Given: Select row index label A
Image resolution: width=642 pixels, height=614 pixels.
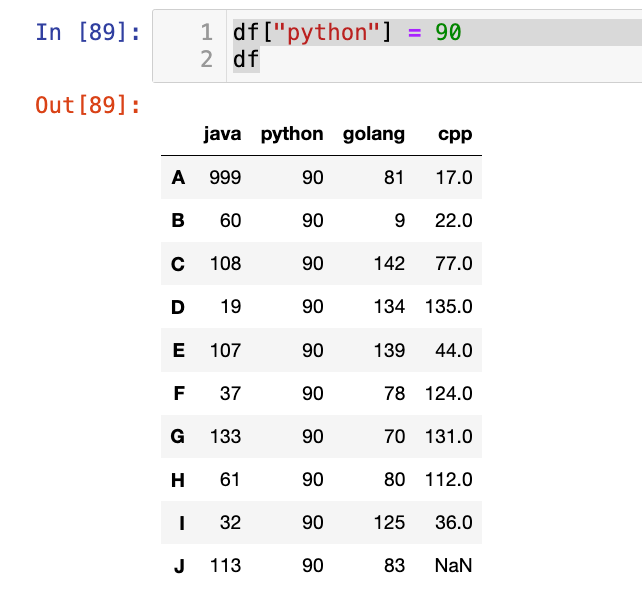Looking at the screenshot, I should click(x=178, y=178).
